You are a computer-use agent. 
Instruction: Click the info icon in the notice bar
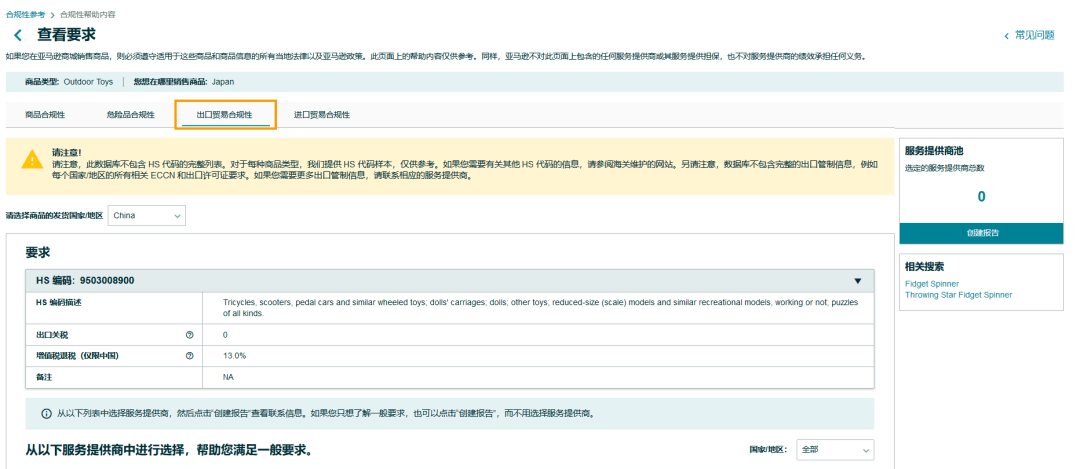tap(46, 413)
